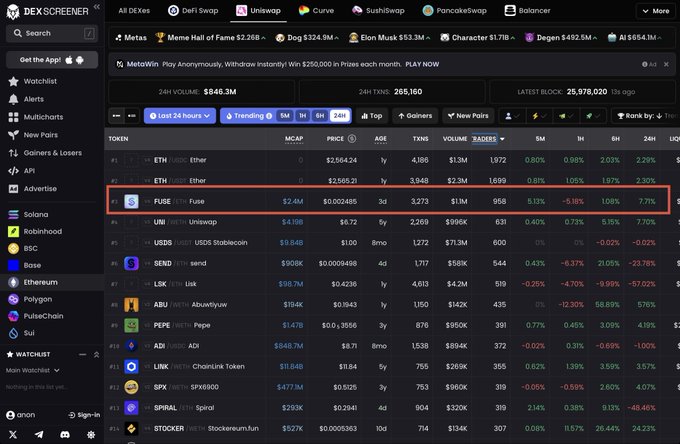The image size is (680, 444).
Task: Expand the Dog $324.9M meta
Action: pyautogui.click(x=307, y=38)
